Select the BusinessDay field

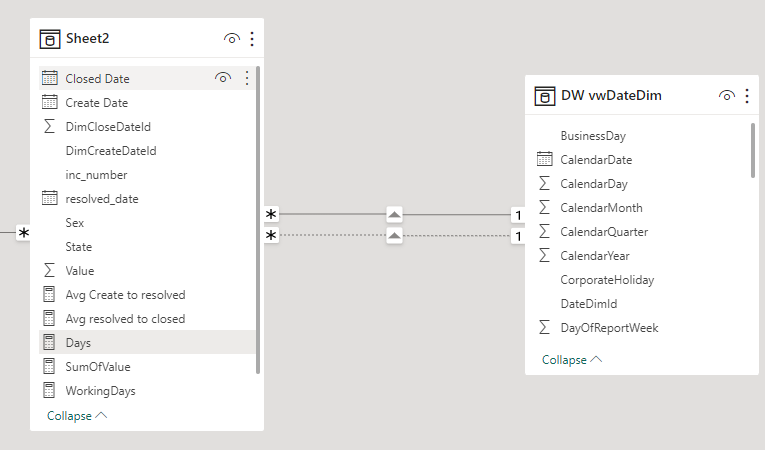point(593,136)
